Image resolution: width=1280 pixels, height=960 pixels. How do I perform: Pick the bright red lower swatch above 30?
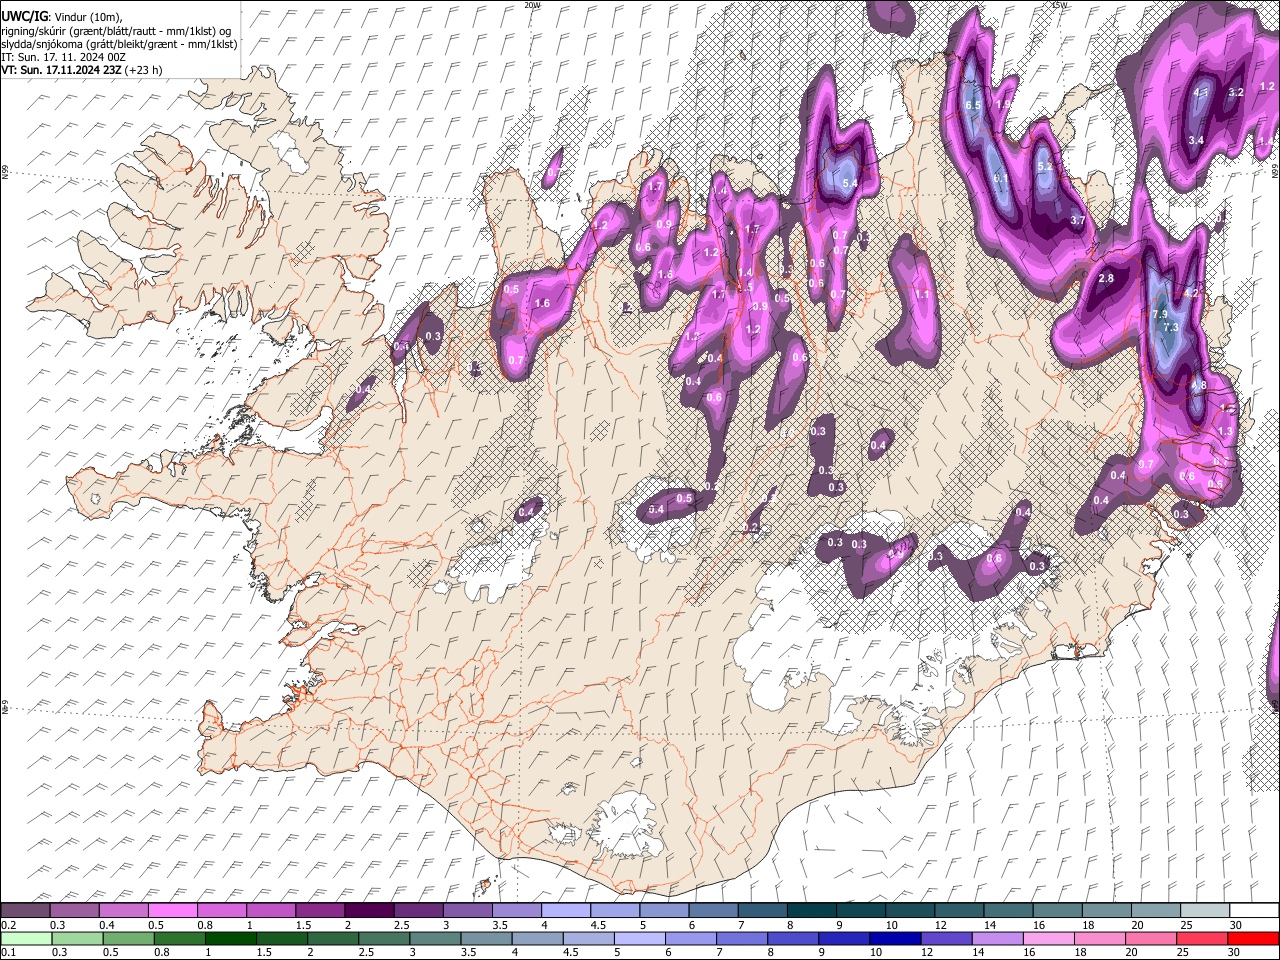point(1253,938)
